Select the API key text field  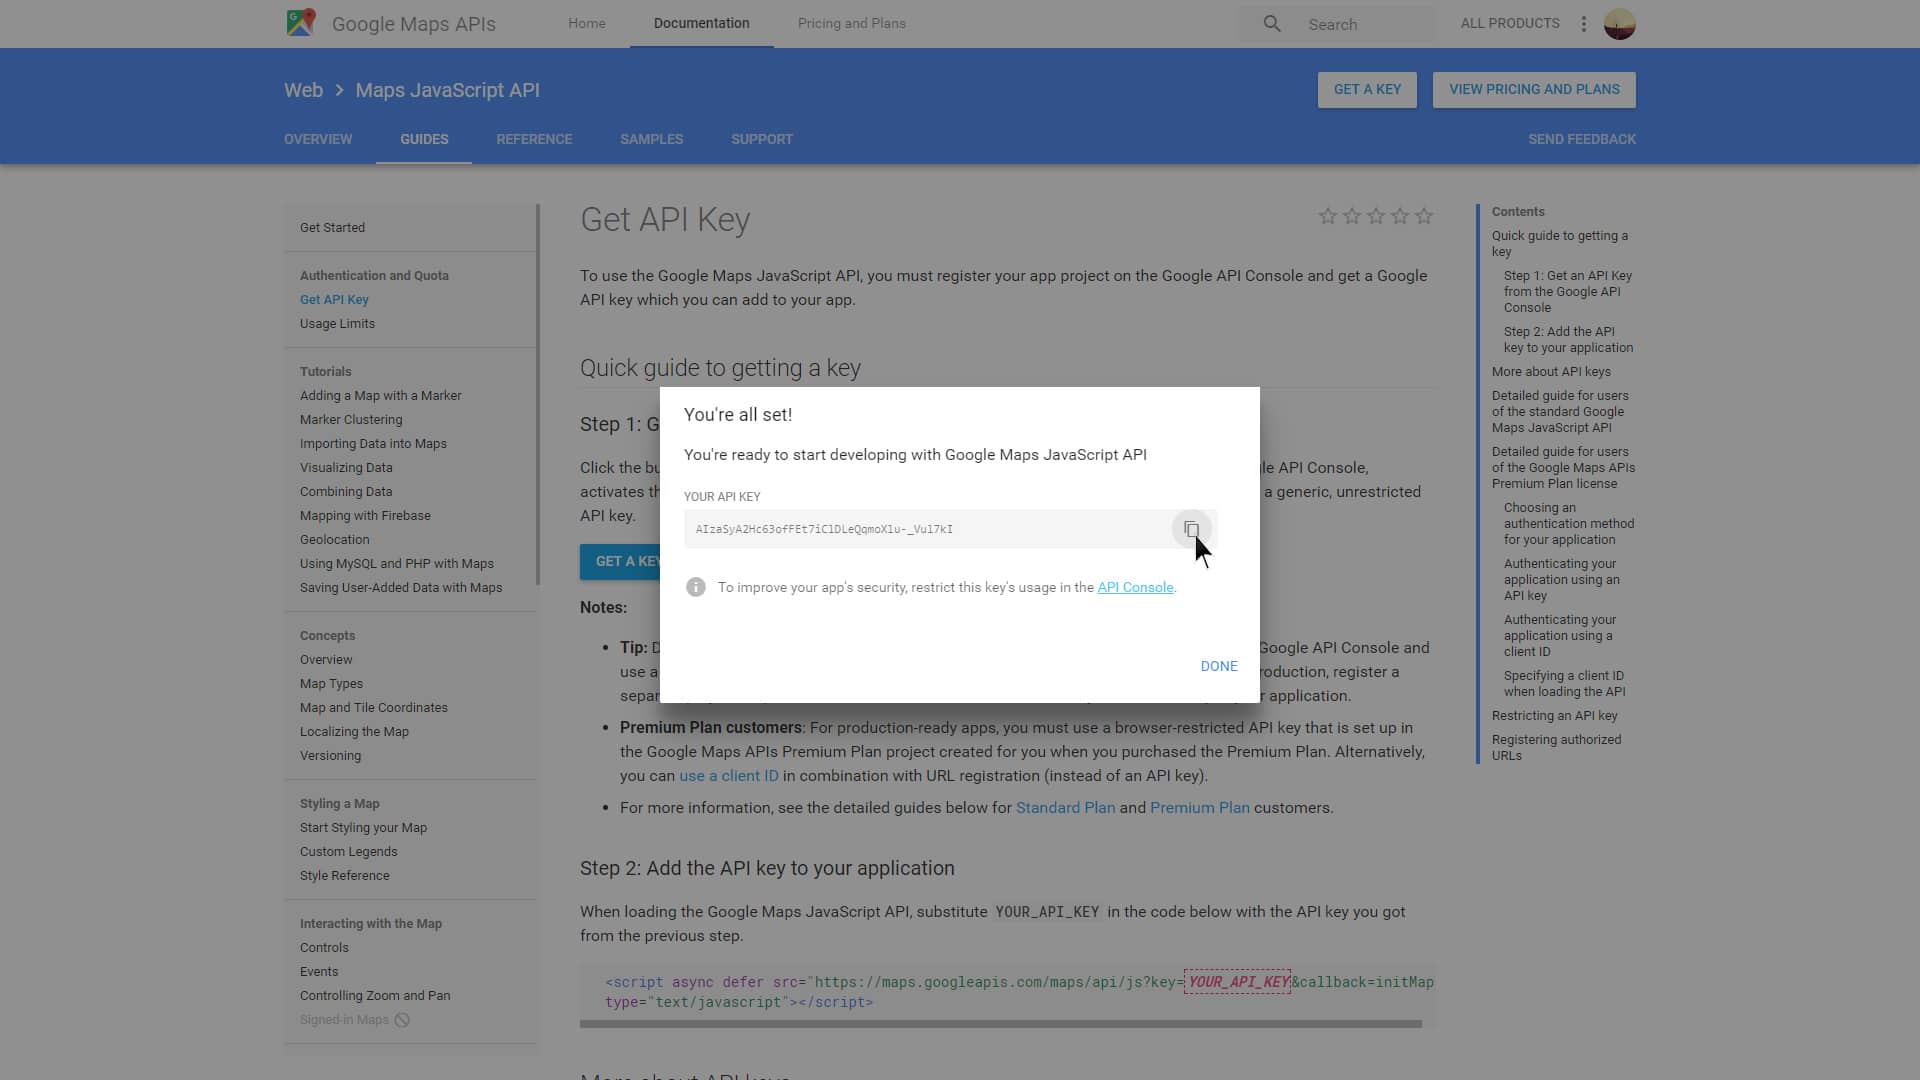927,529
